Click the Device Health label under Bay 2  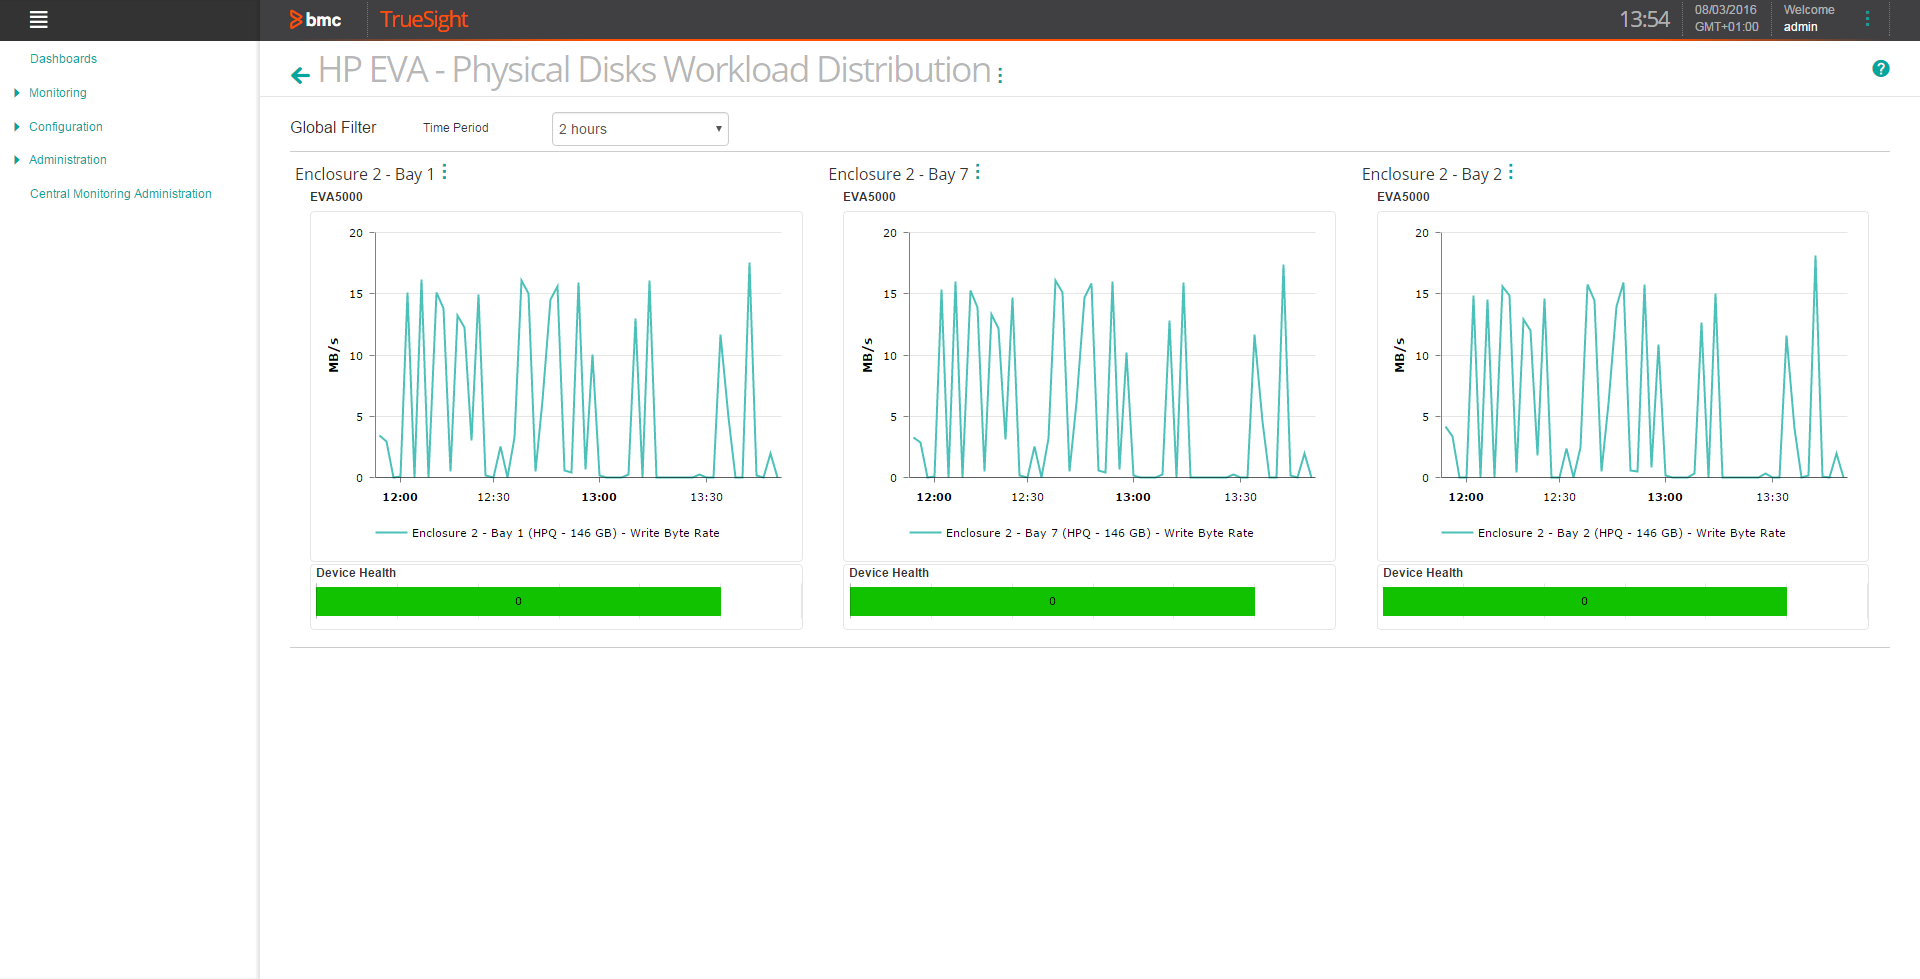[1423, 573]
